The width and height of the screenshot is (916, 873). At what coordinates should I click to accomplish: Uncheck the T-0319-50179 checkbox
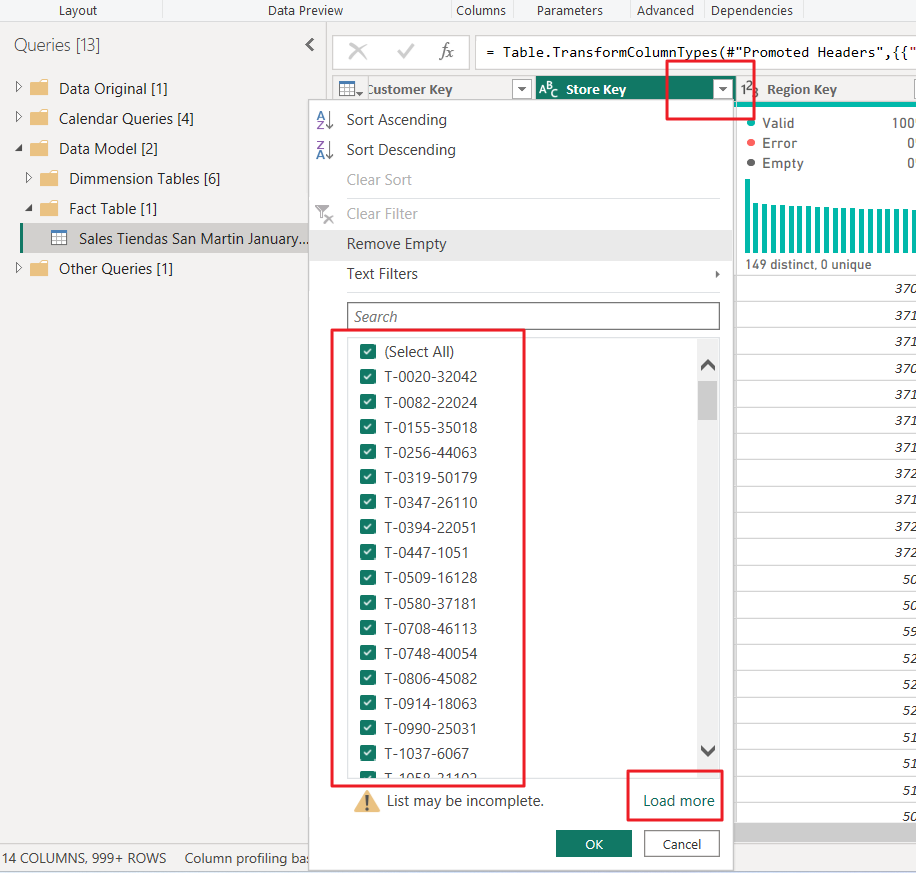(x=368, y=477)
